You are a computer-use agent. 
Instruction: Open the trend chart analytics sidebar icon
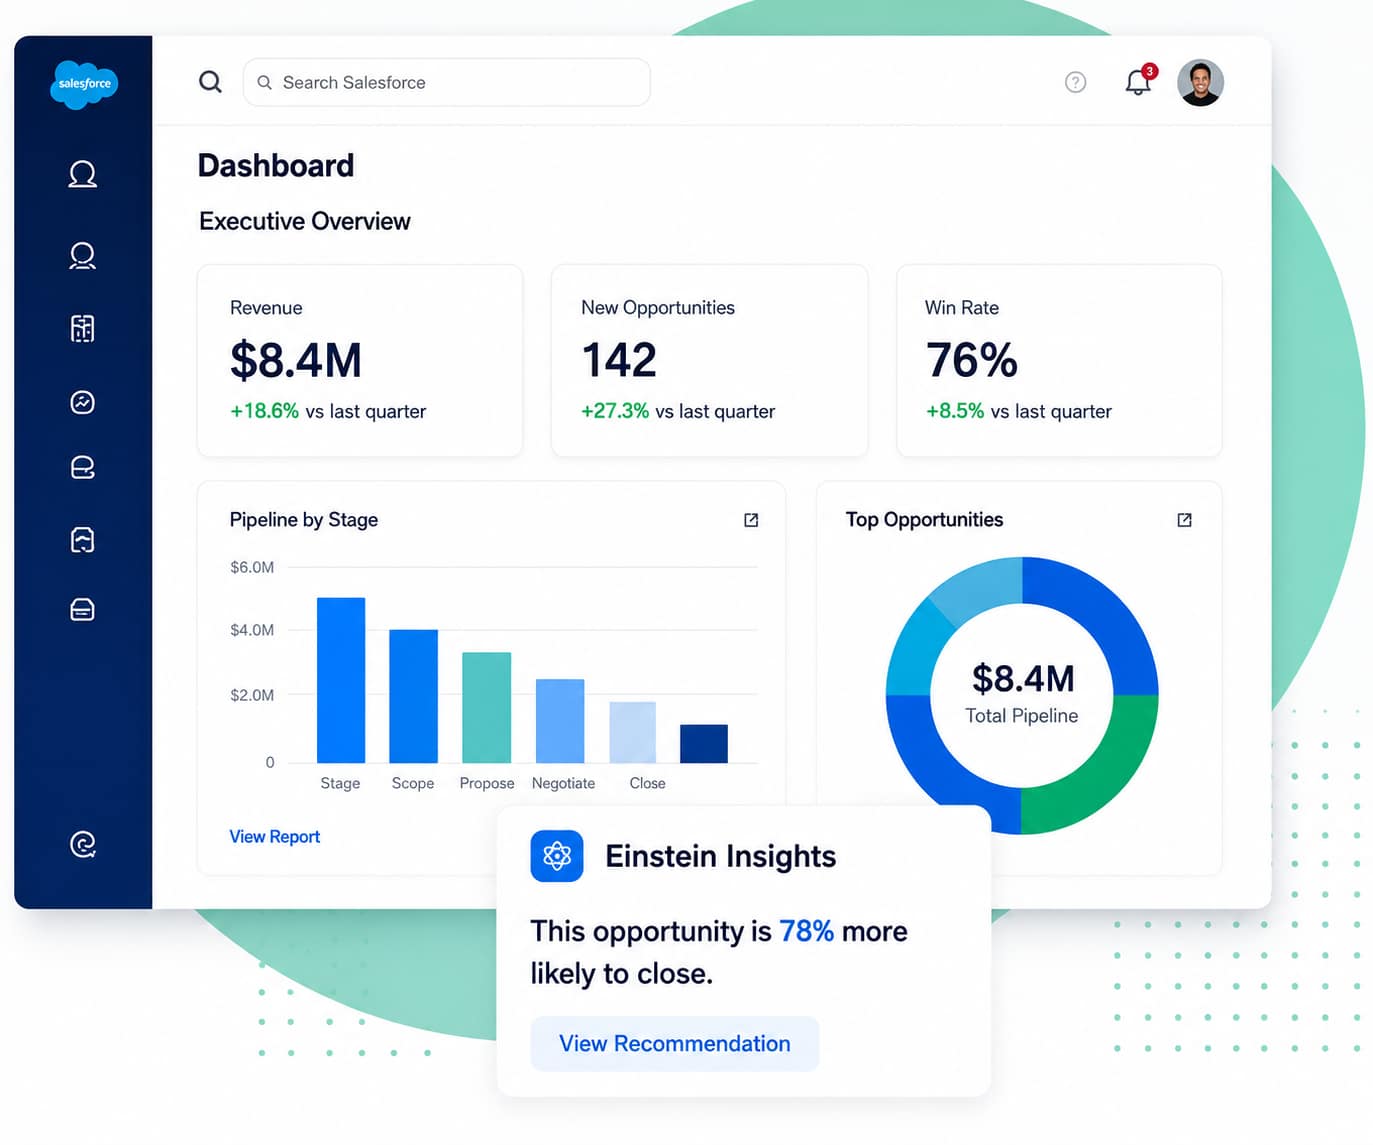tap(83, 402)
